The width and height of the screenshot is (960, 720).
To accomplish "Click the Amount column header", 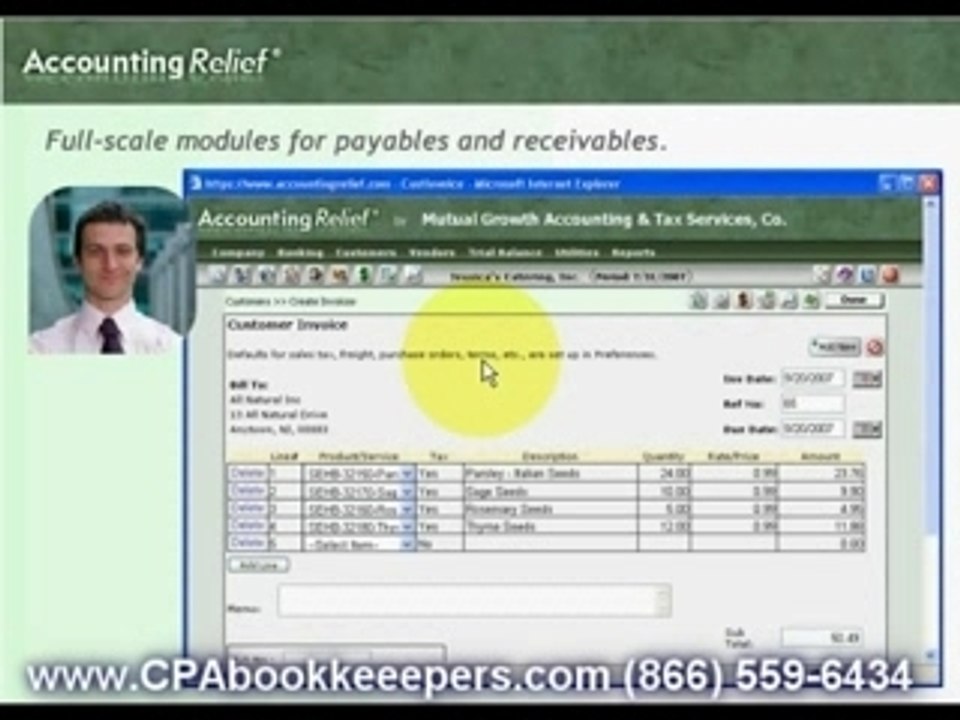I will pos(820,456).
